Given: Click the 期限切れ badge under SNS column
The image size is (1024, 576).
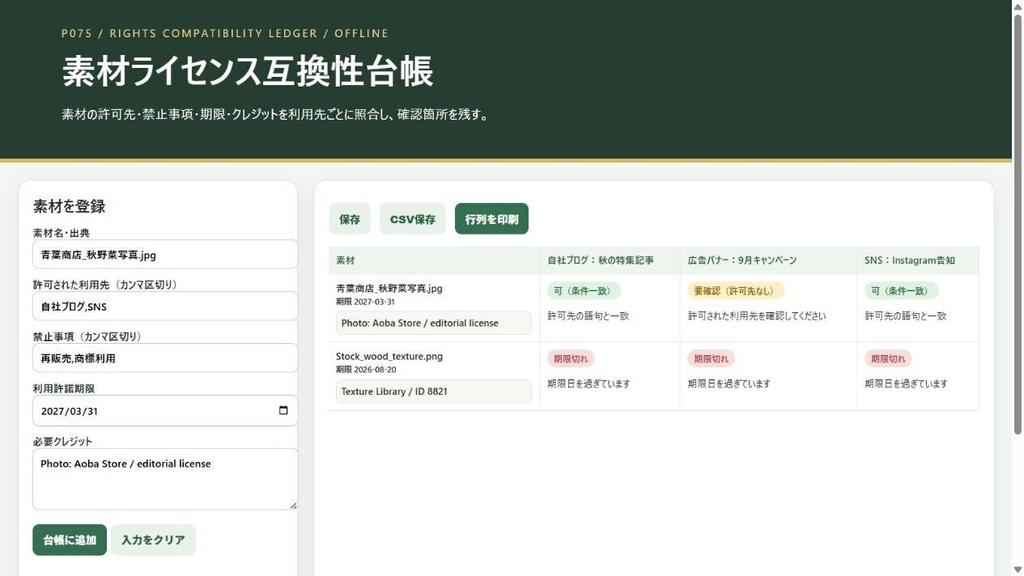Looking at the screenshot, I should pyautogui.click(x=888, y=359).
